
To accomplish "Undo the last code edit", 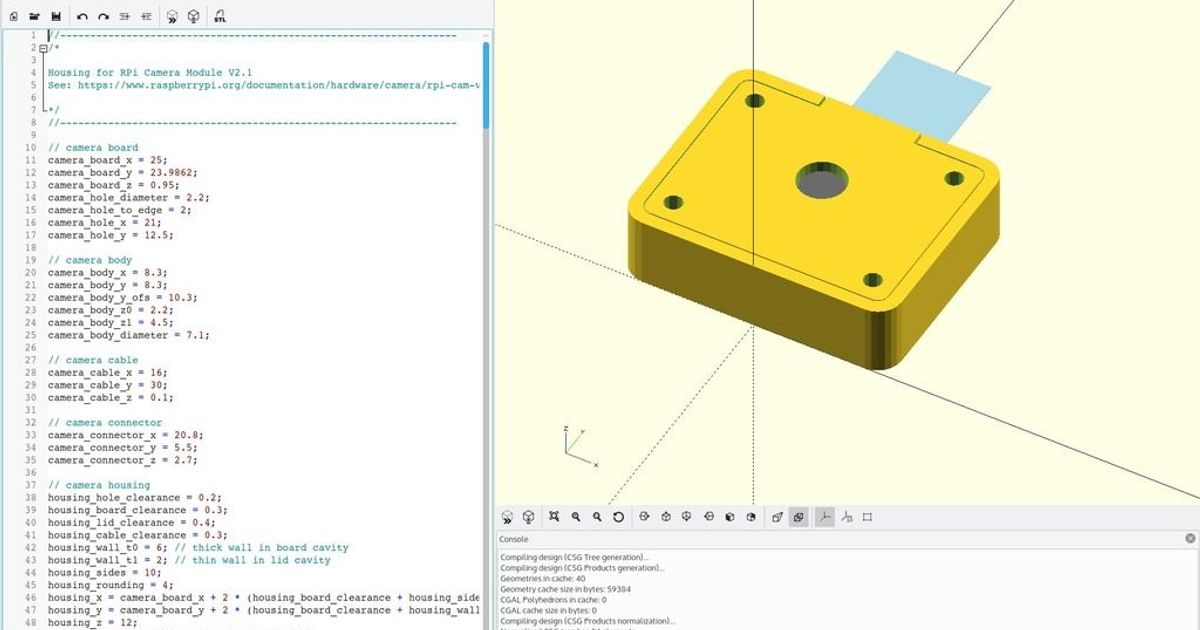I will 83,17.
